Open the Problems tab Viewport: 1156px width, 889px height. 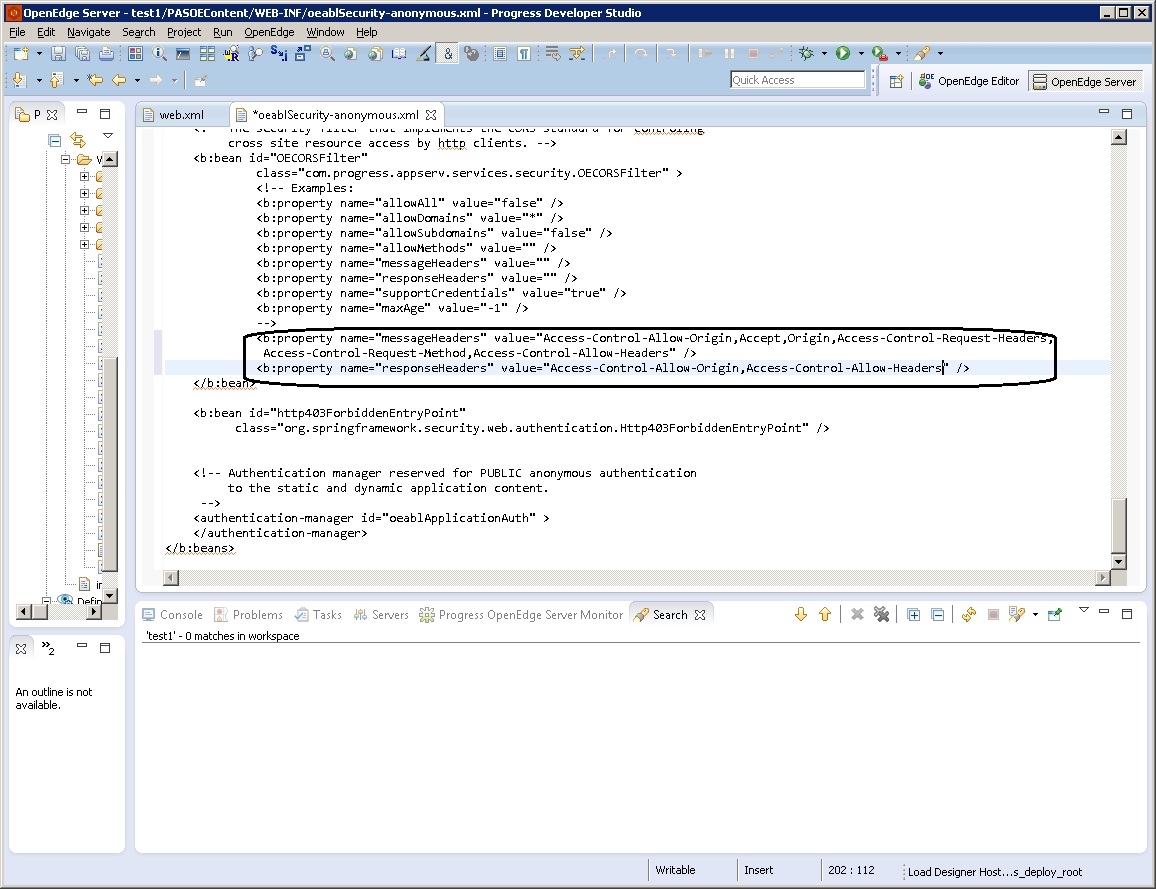coord(249,615)
